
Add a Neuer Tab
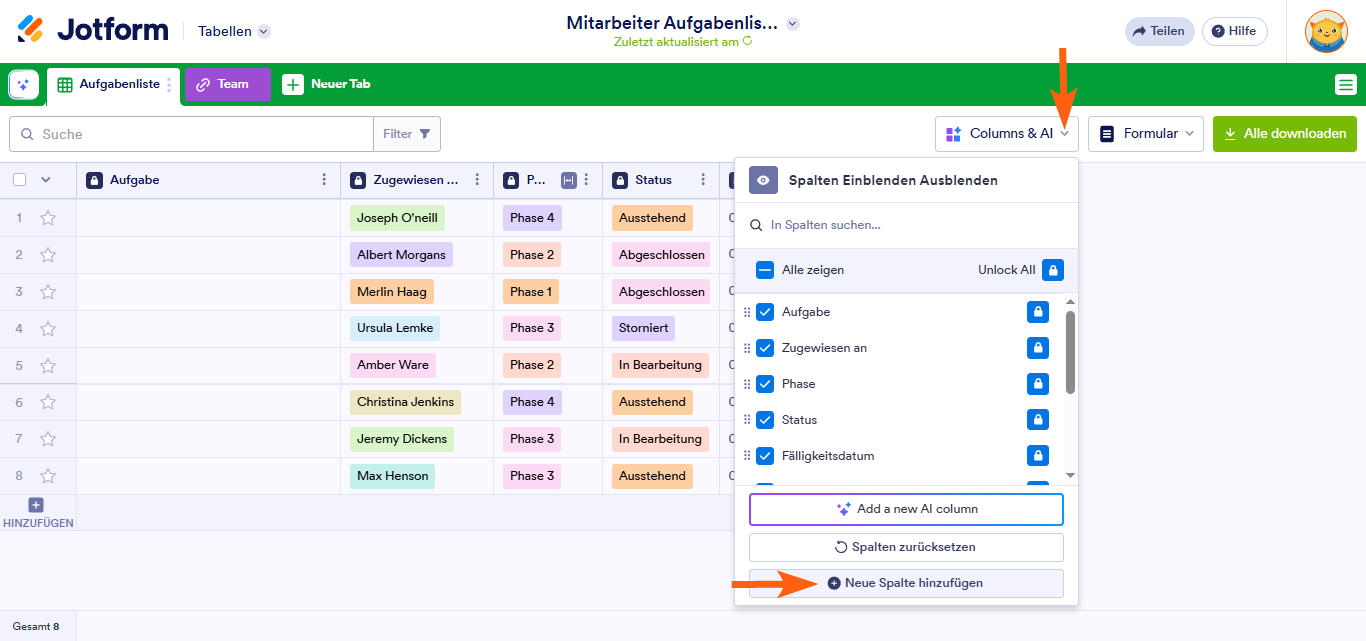tap(326, 85)
